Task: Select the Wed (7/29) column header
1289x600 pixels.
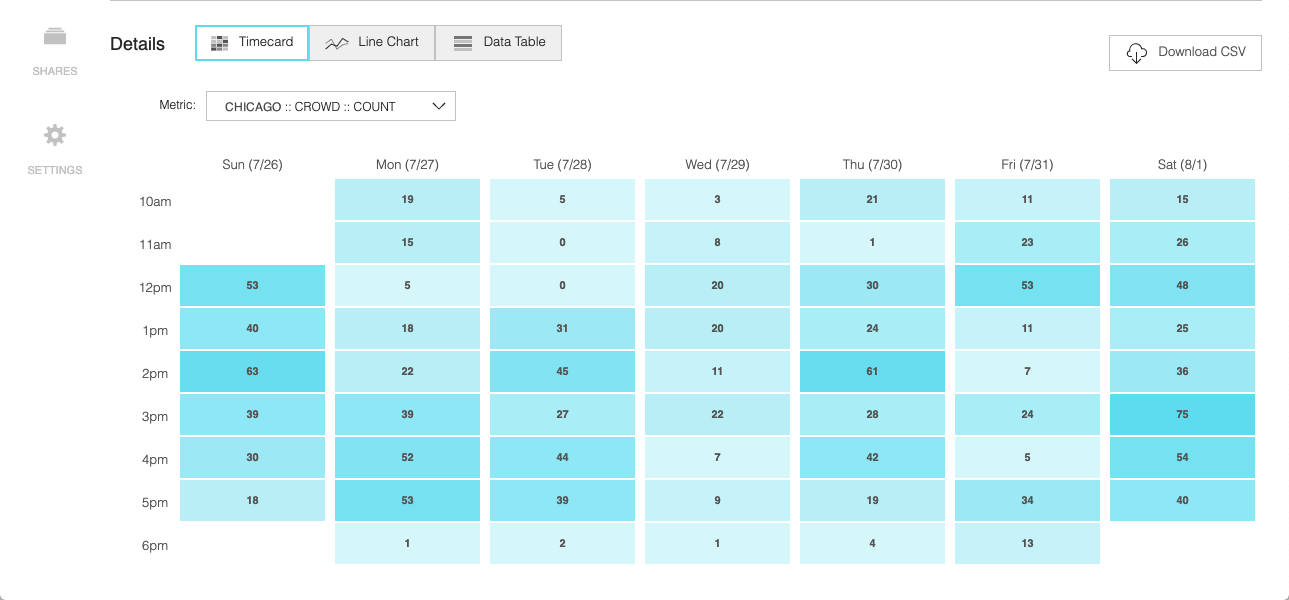Action: point(717,164)
